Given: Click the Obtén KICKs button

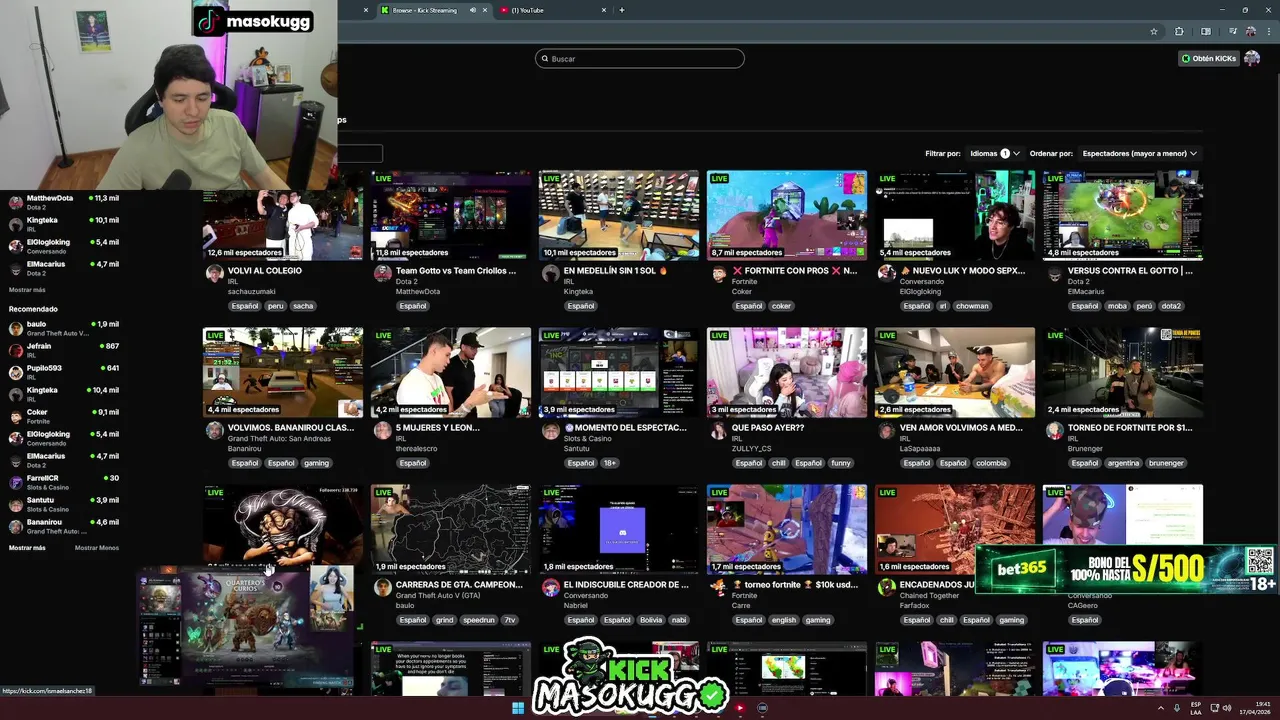Looking at the screenshot, I should pyautogui.click(x=1209, y=58).
